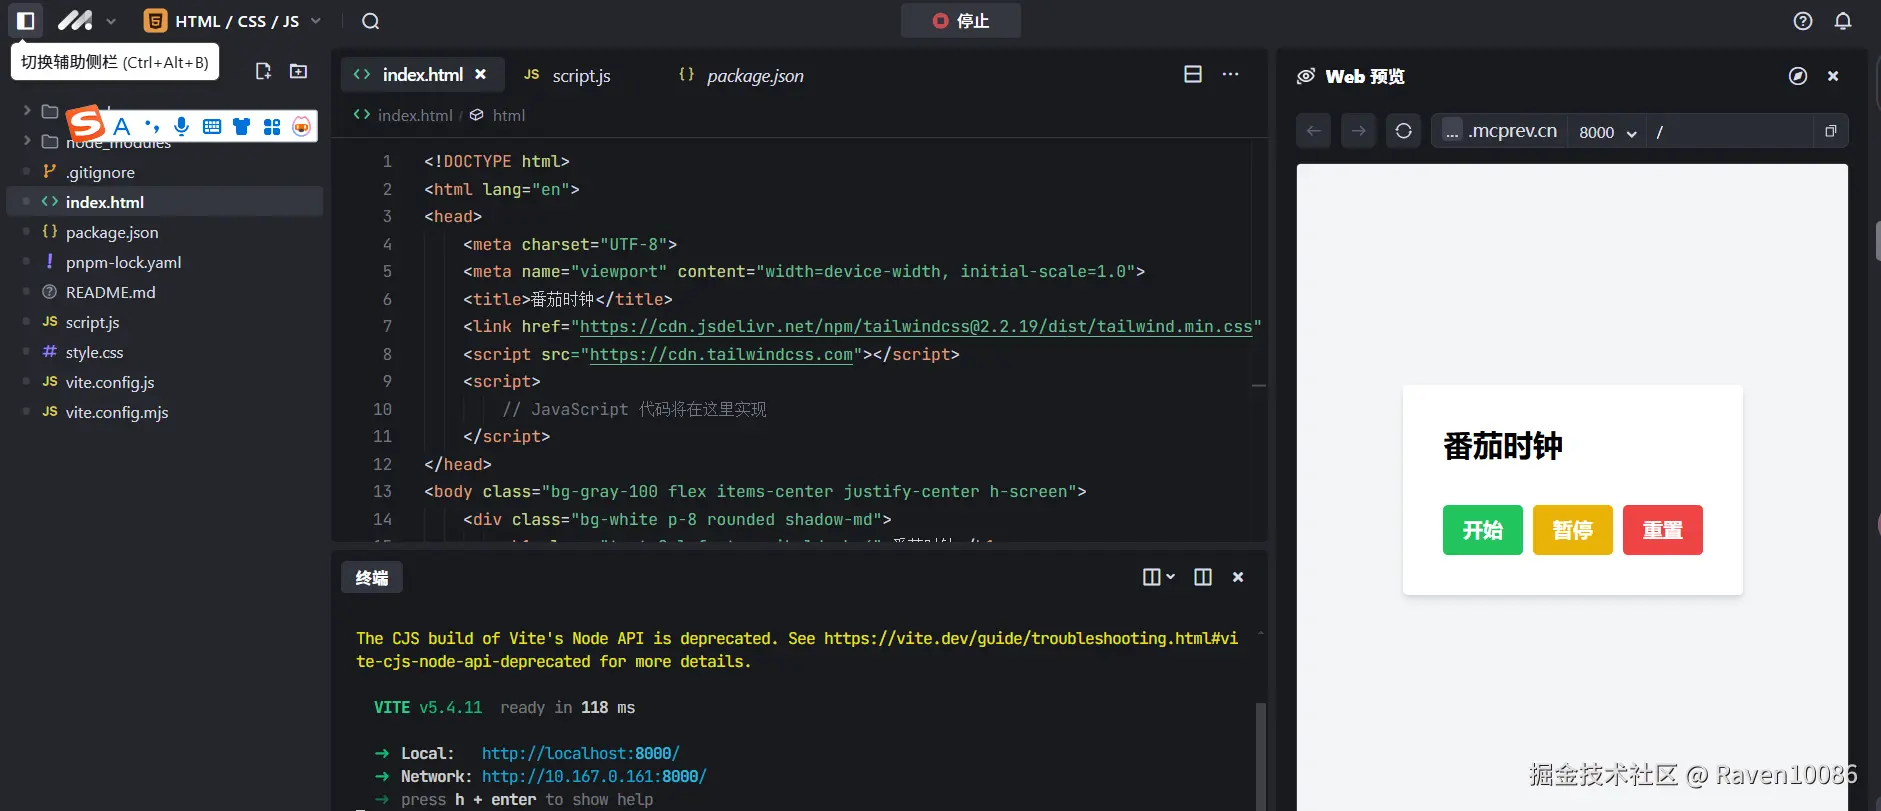
Task: Expand the logo dropdown chevron
Action: point(111,21)
